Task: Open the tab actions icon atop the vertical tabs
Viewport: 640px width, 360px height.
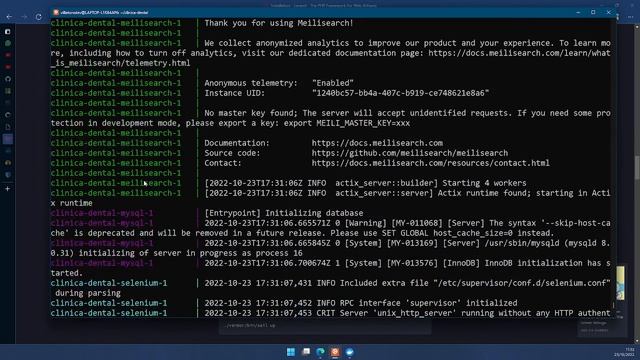Action: [8, 31]
